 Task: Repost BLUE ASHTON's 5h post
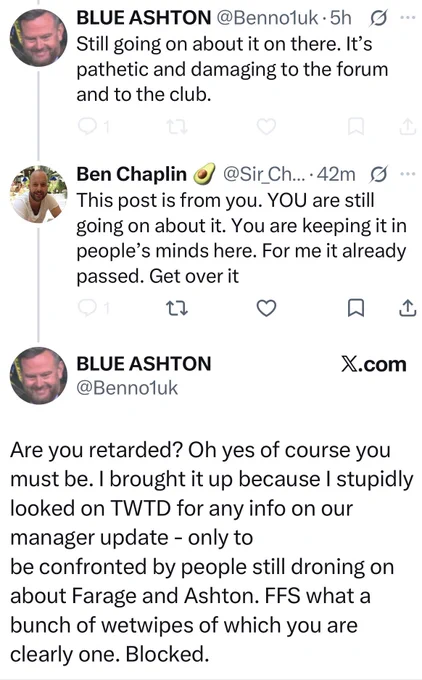coord(177,127)
